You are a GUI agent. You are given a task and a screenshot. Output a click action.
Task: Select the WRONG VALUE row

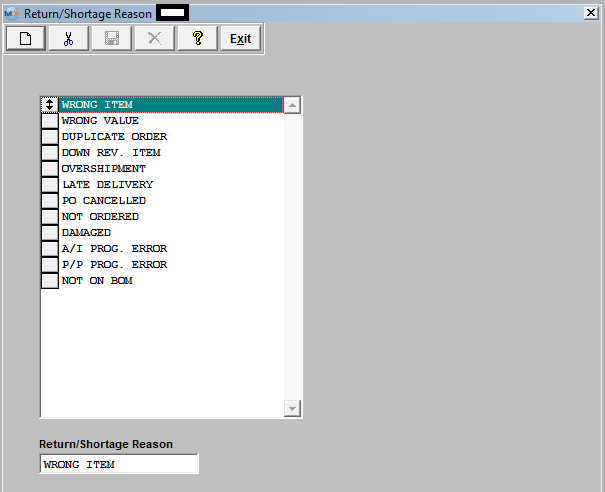tap(171, 121)
